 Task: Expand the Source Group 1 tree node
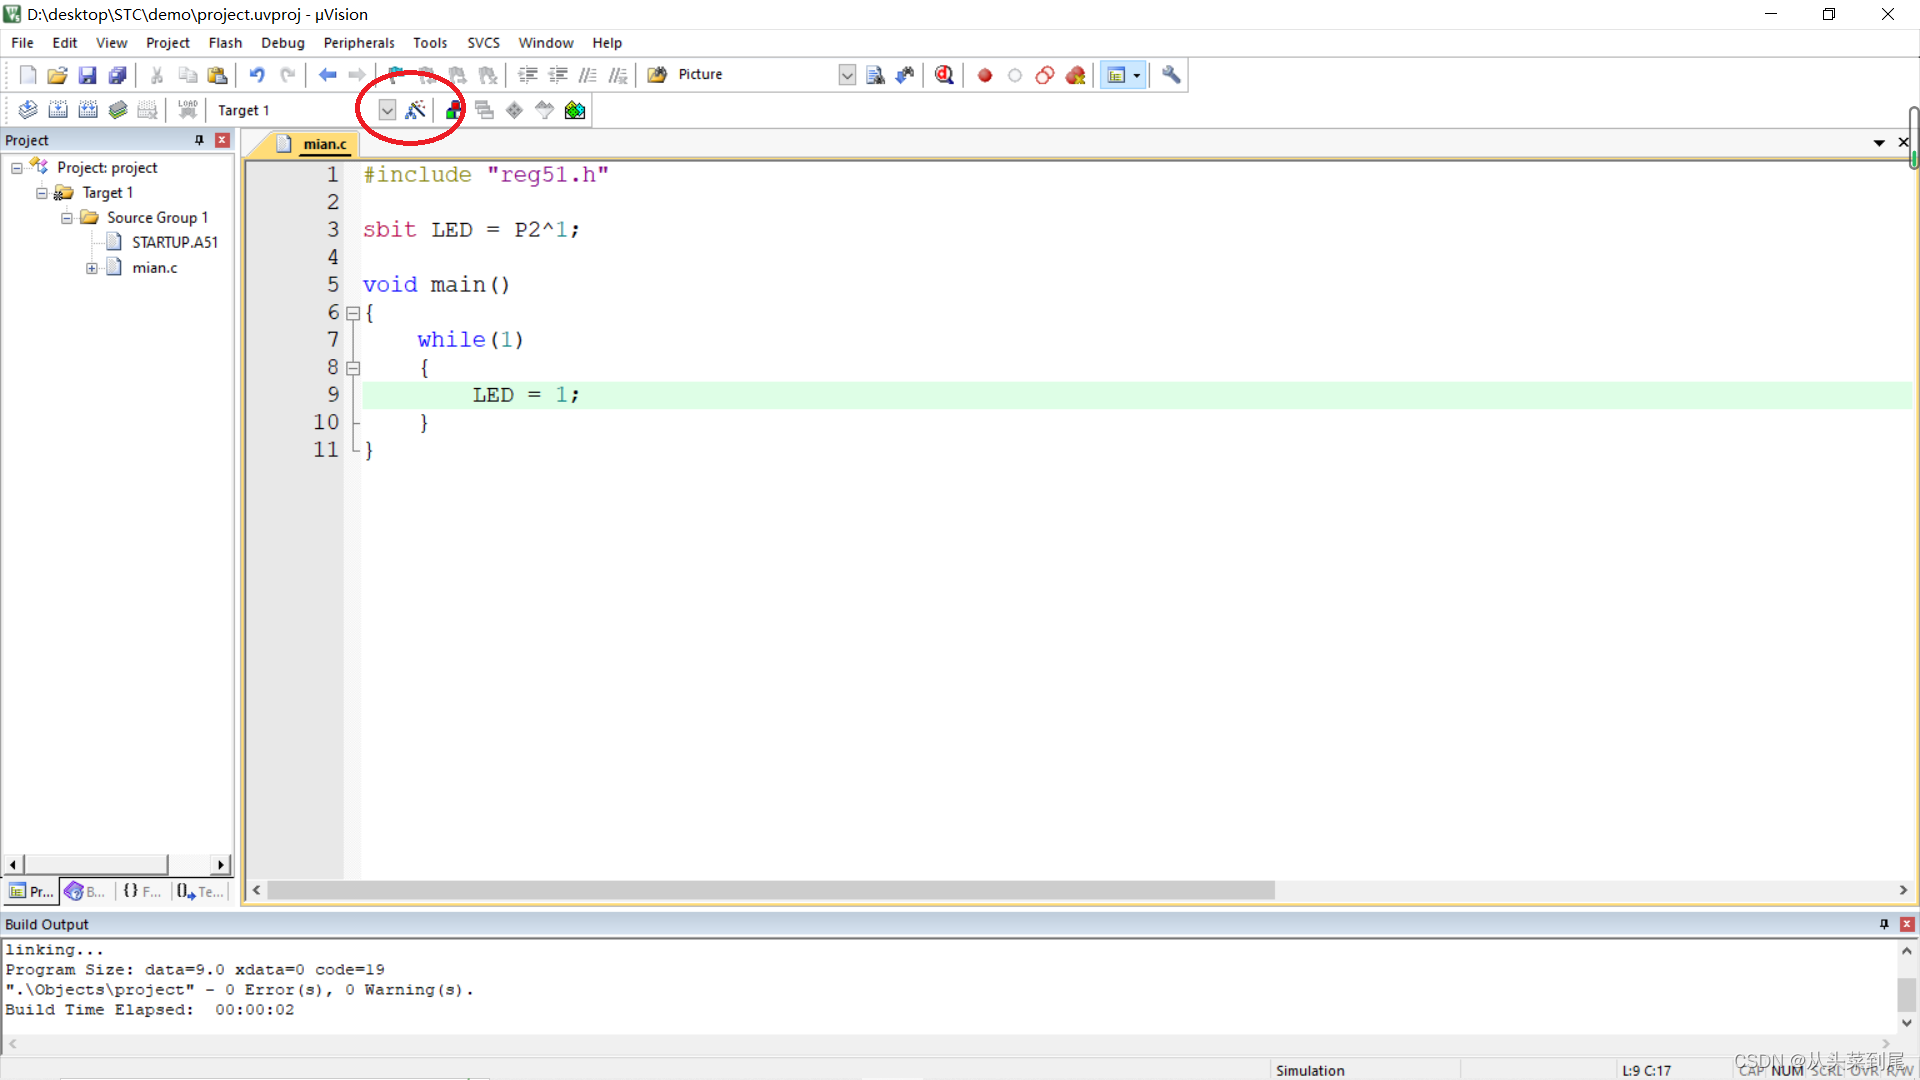point(66,216)
